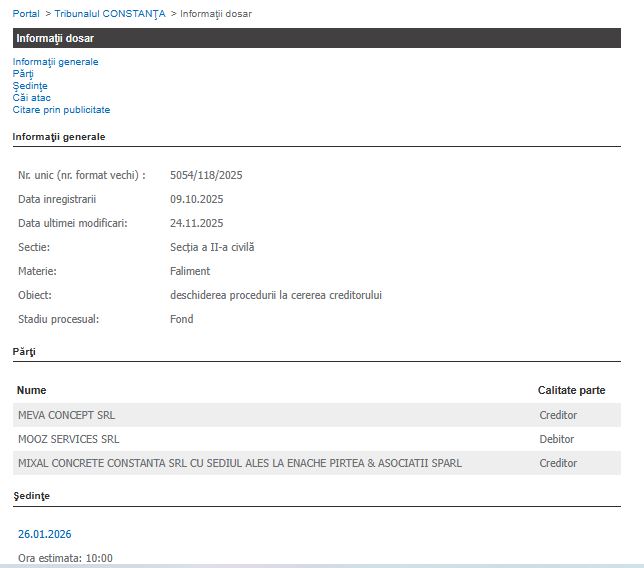Click the Portal breadcrumb link
The height and width of the screenshot is (568, 644).
tap(26, 14)
